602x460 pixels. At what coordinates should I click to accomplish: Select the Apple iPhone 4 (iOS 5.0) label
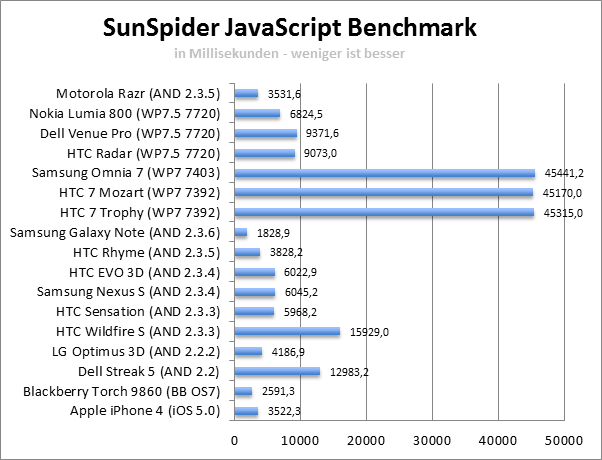click(x=145, y=411)
